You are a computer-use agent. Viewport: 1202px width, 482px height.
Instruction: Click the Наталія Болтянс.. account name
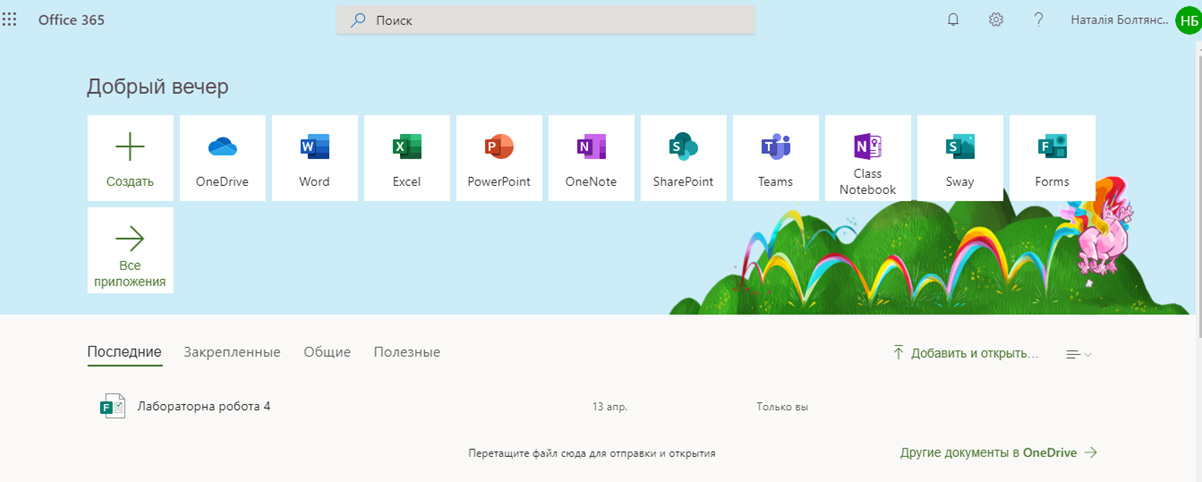(x=1120, y=20)
